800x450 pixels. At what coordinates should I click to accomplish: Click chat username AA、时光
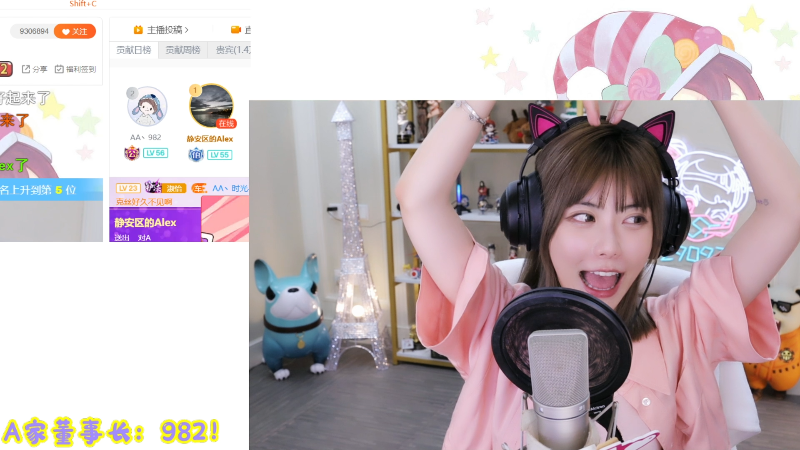pyautogui.click(x=230, y=188)
